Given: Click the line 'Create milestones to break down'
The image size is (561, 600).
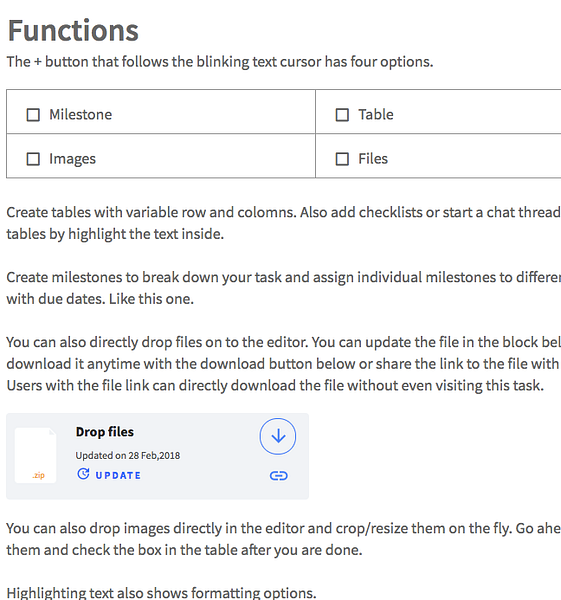Looking at the screenshot, I should point(284,277).
